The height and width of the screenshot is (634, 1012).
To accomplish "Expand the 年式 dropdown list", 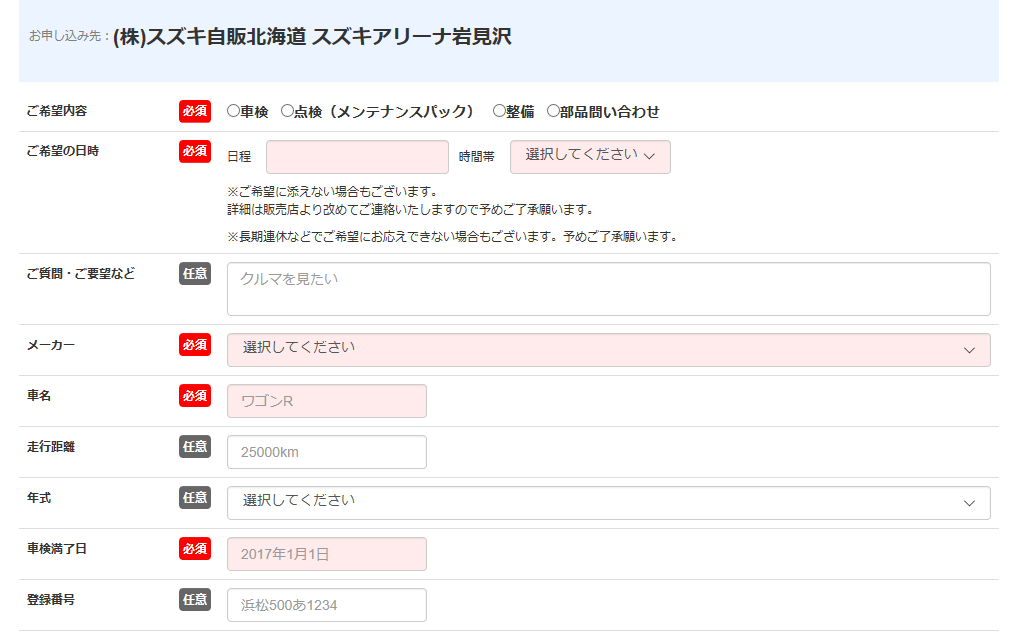I will pos(609,503).
